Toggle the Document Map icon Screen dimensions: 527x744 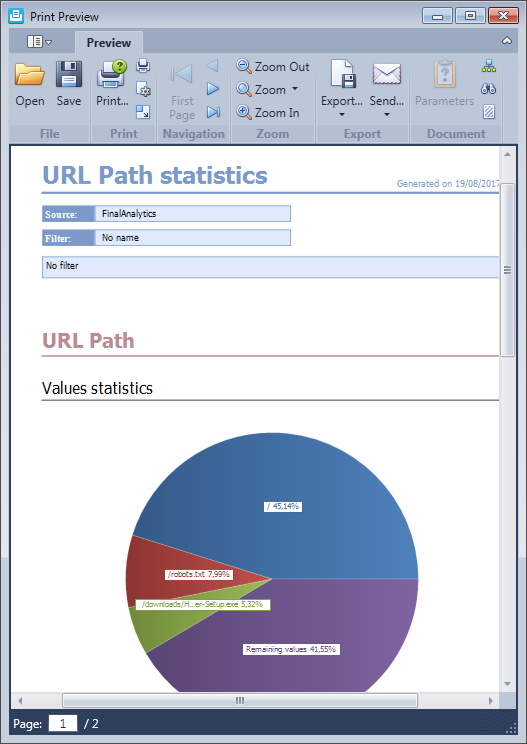click(489, 66)
